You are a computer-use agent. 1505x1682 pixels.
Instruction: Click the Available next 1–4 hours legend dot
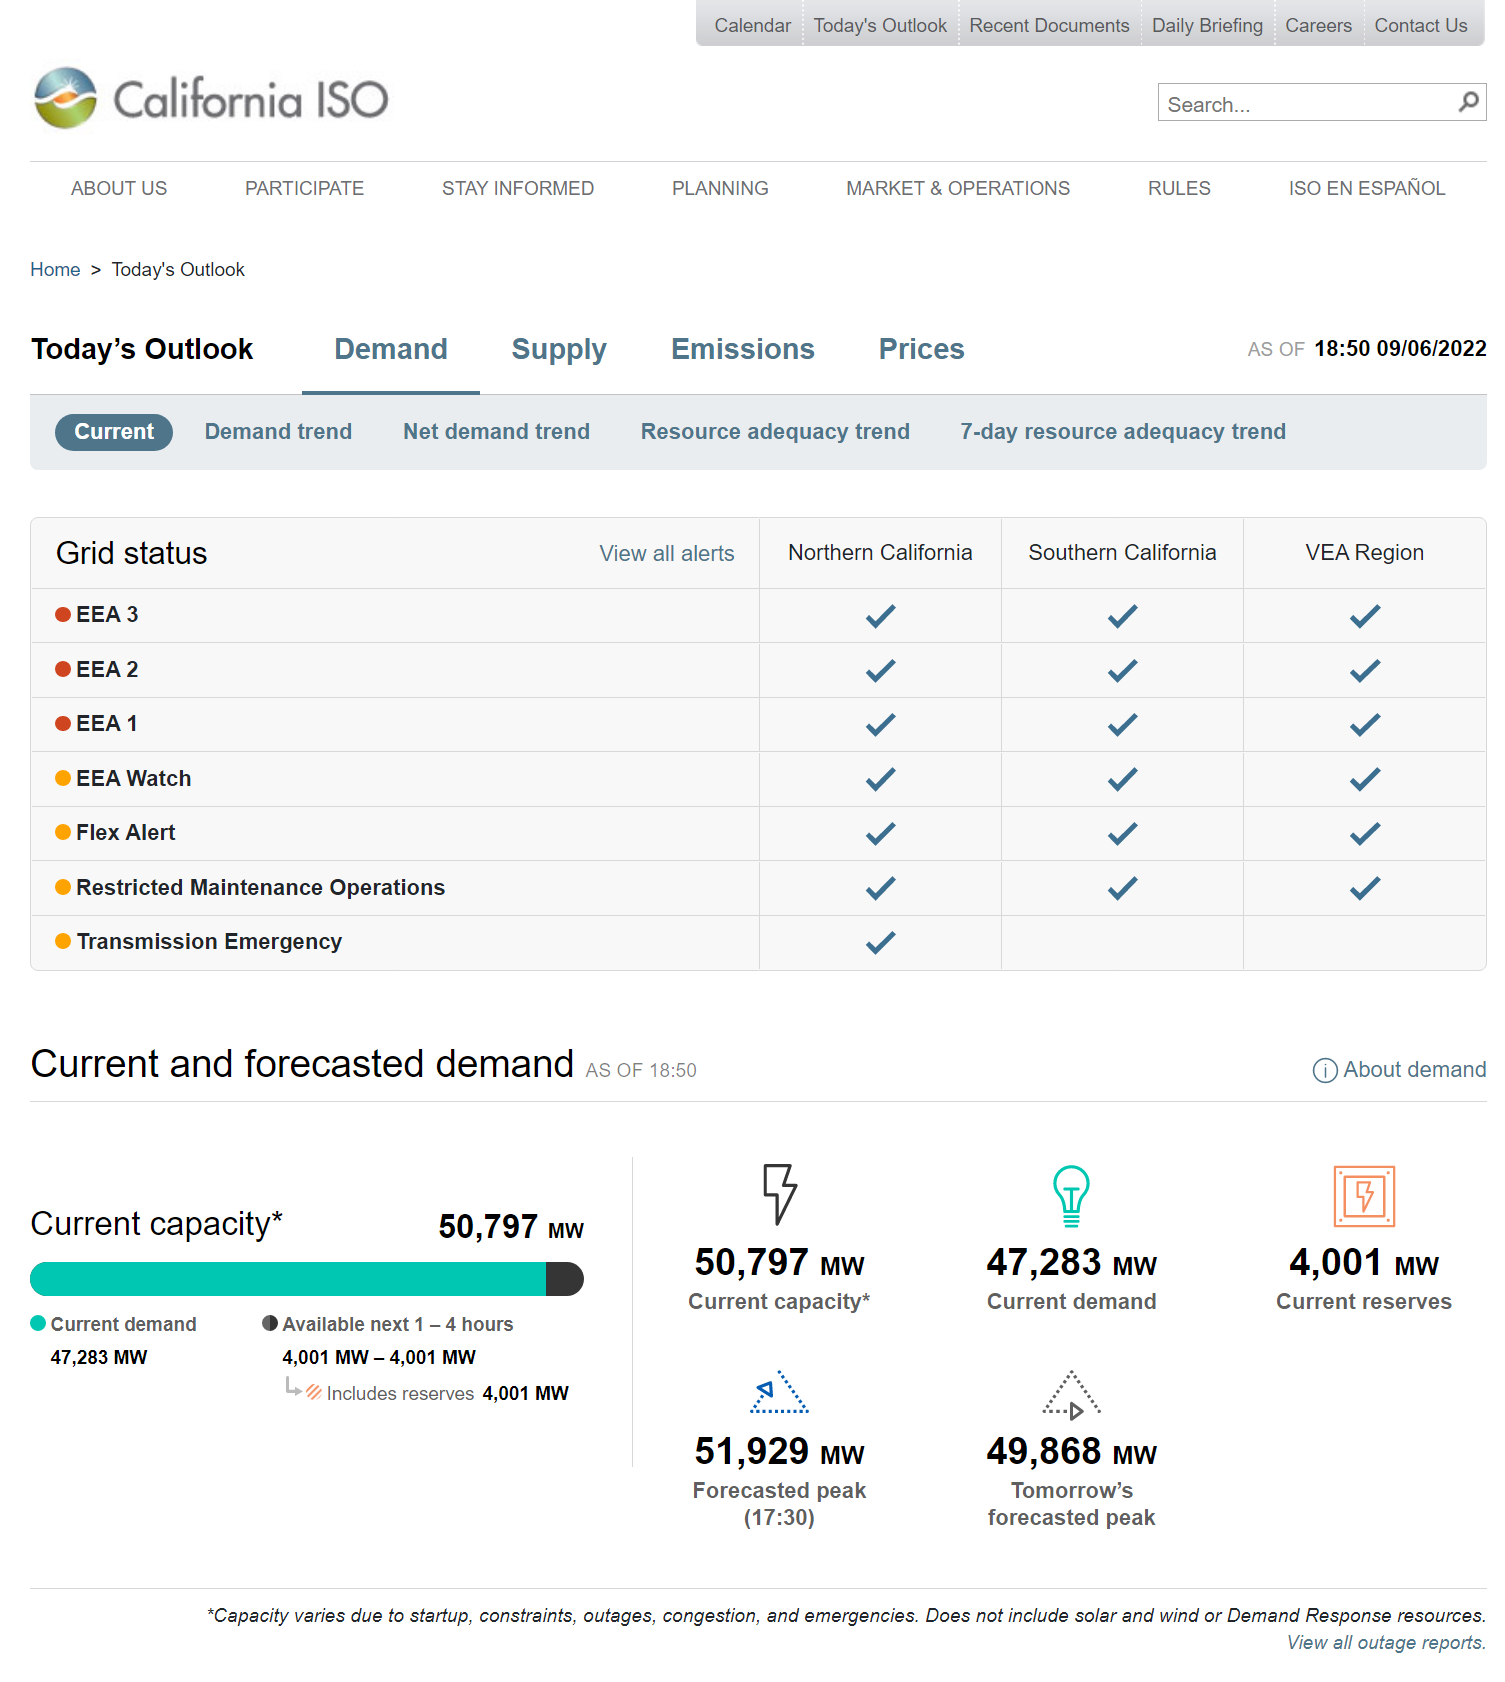[270, 1323]
